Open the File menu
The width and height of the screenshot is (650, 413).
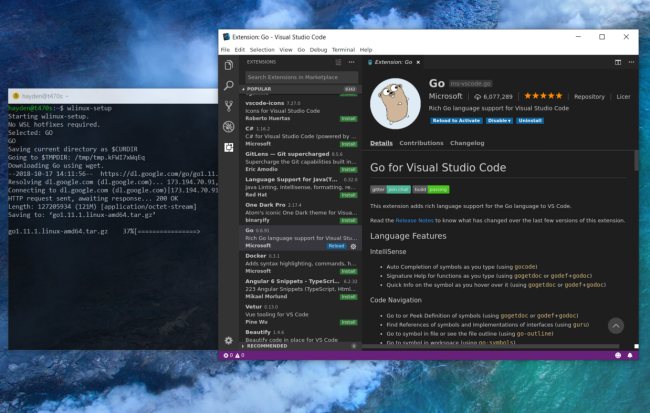[225, 50]
